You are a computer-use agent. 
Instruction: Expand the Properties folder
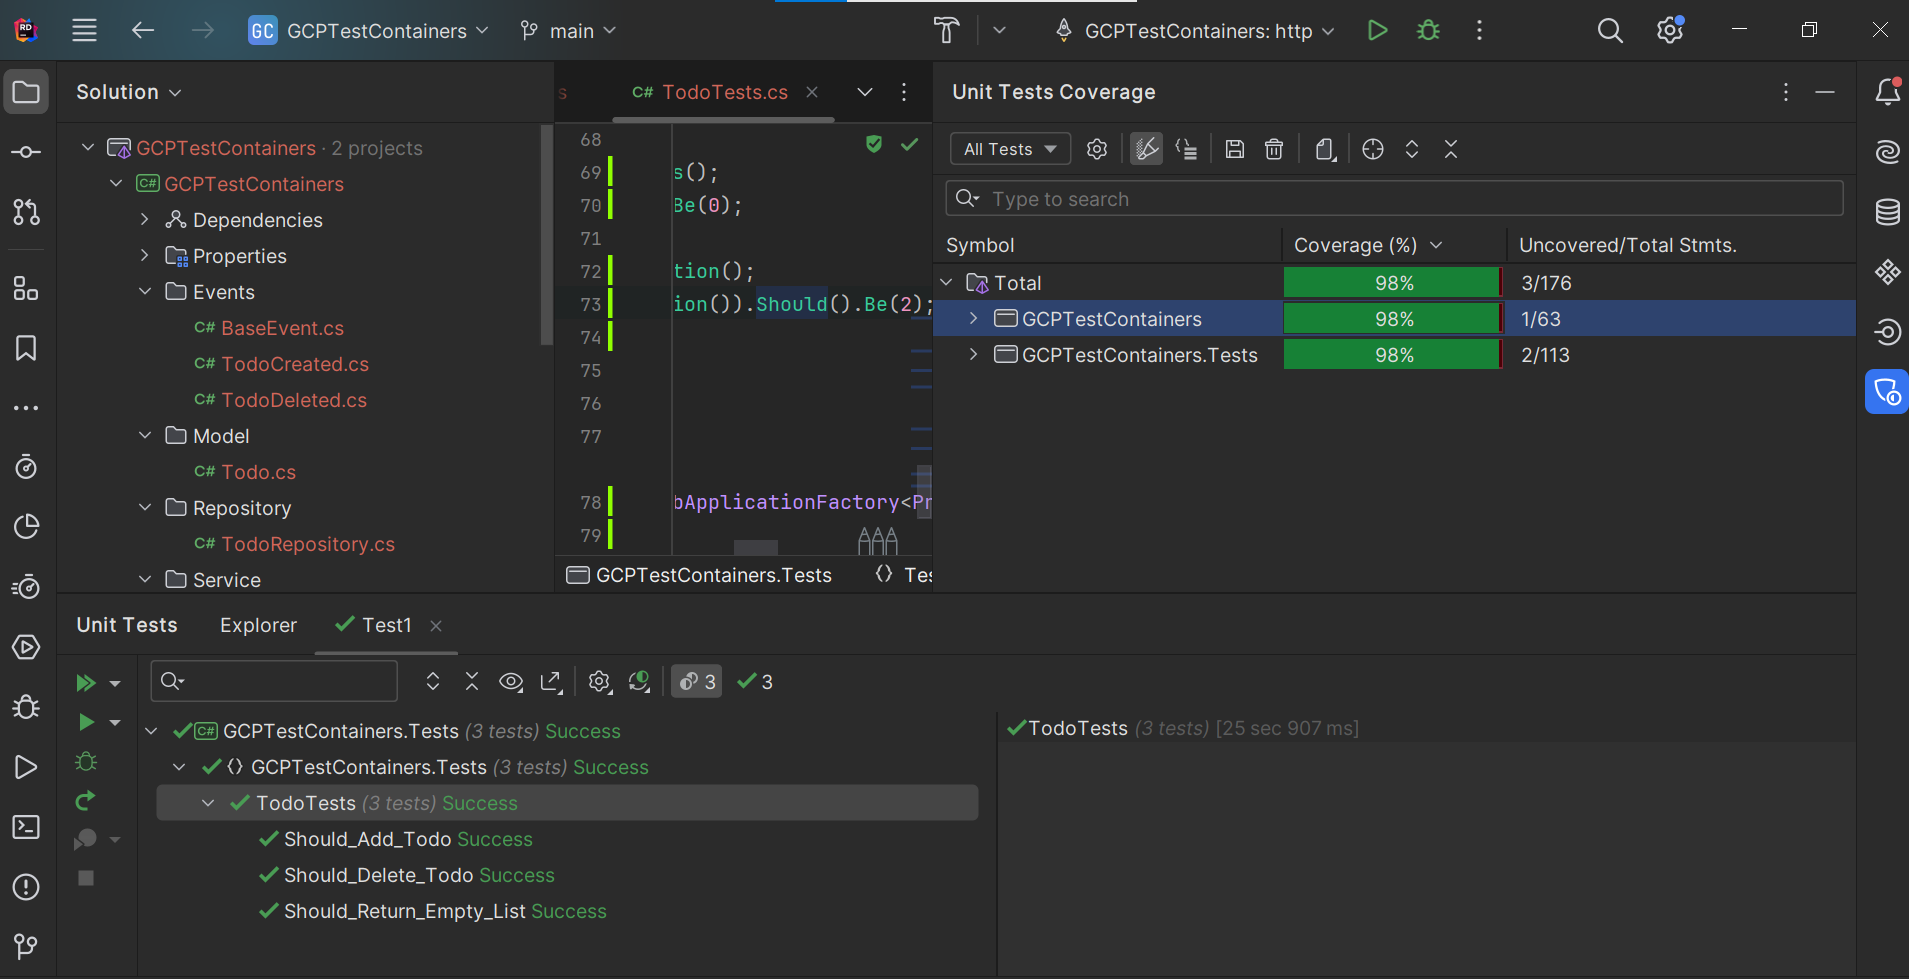pos(145,256)
